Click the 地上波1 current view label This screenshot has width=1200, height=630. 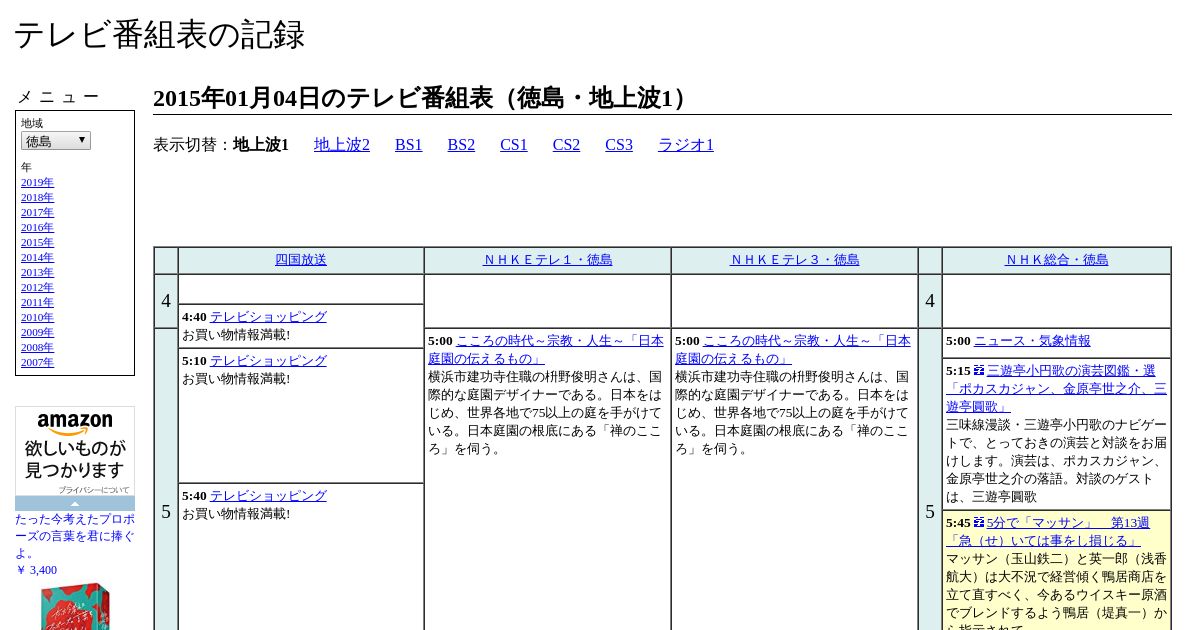click(261, 145)
